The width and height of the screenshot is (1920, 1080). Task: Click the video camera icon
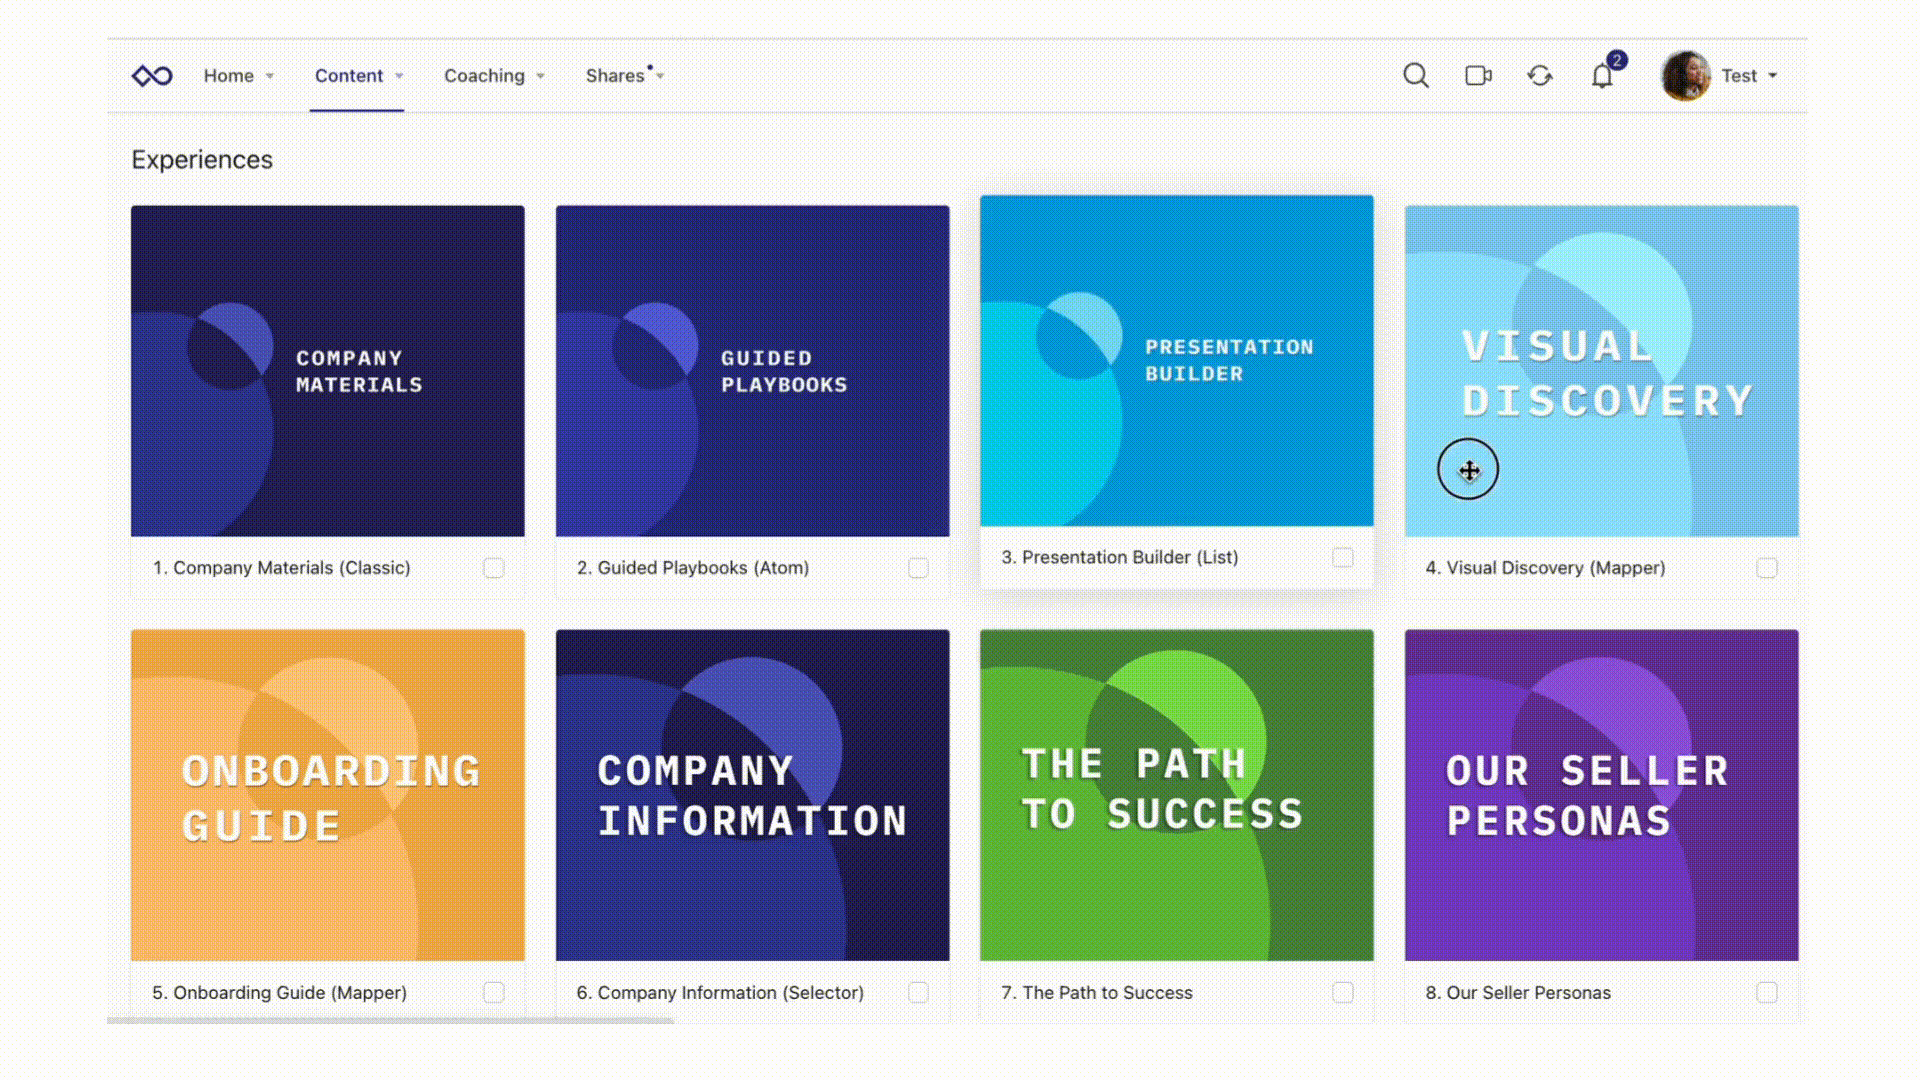pyautogui.click(x=1477, y=75)
